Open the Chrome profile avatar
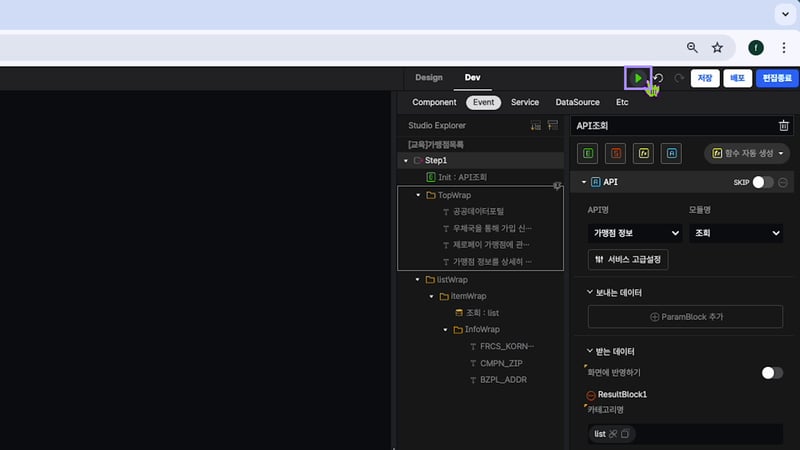 point(756,47)
